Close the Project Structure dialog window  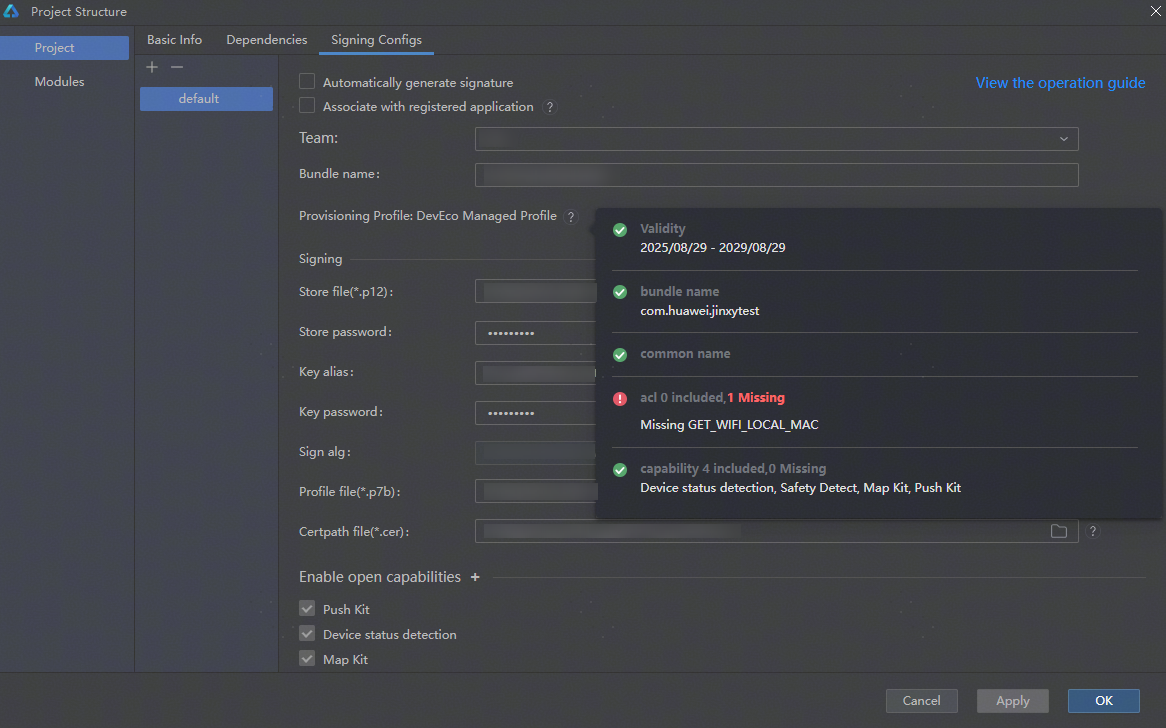(1151, 11)
